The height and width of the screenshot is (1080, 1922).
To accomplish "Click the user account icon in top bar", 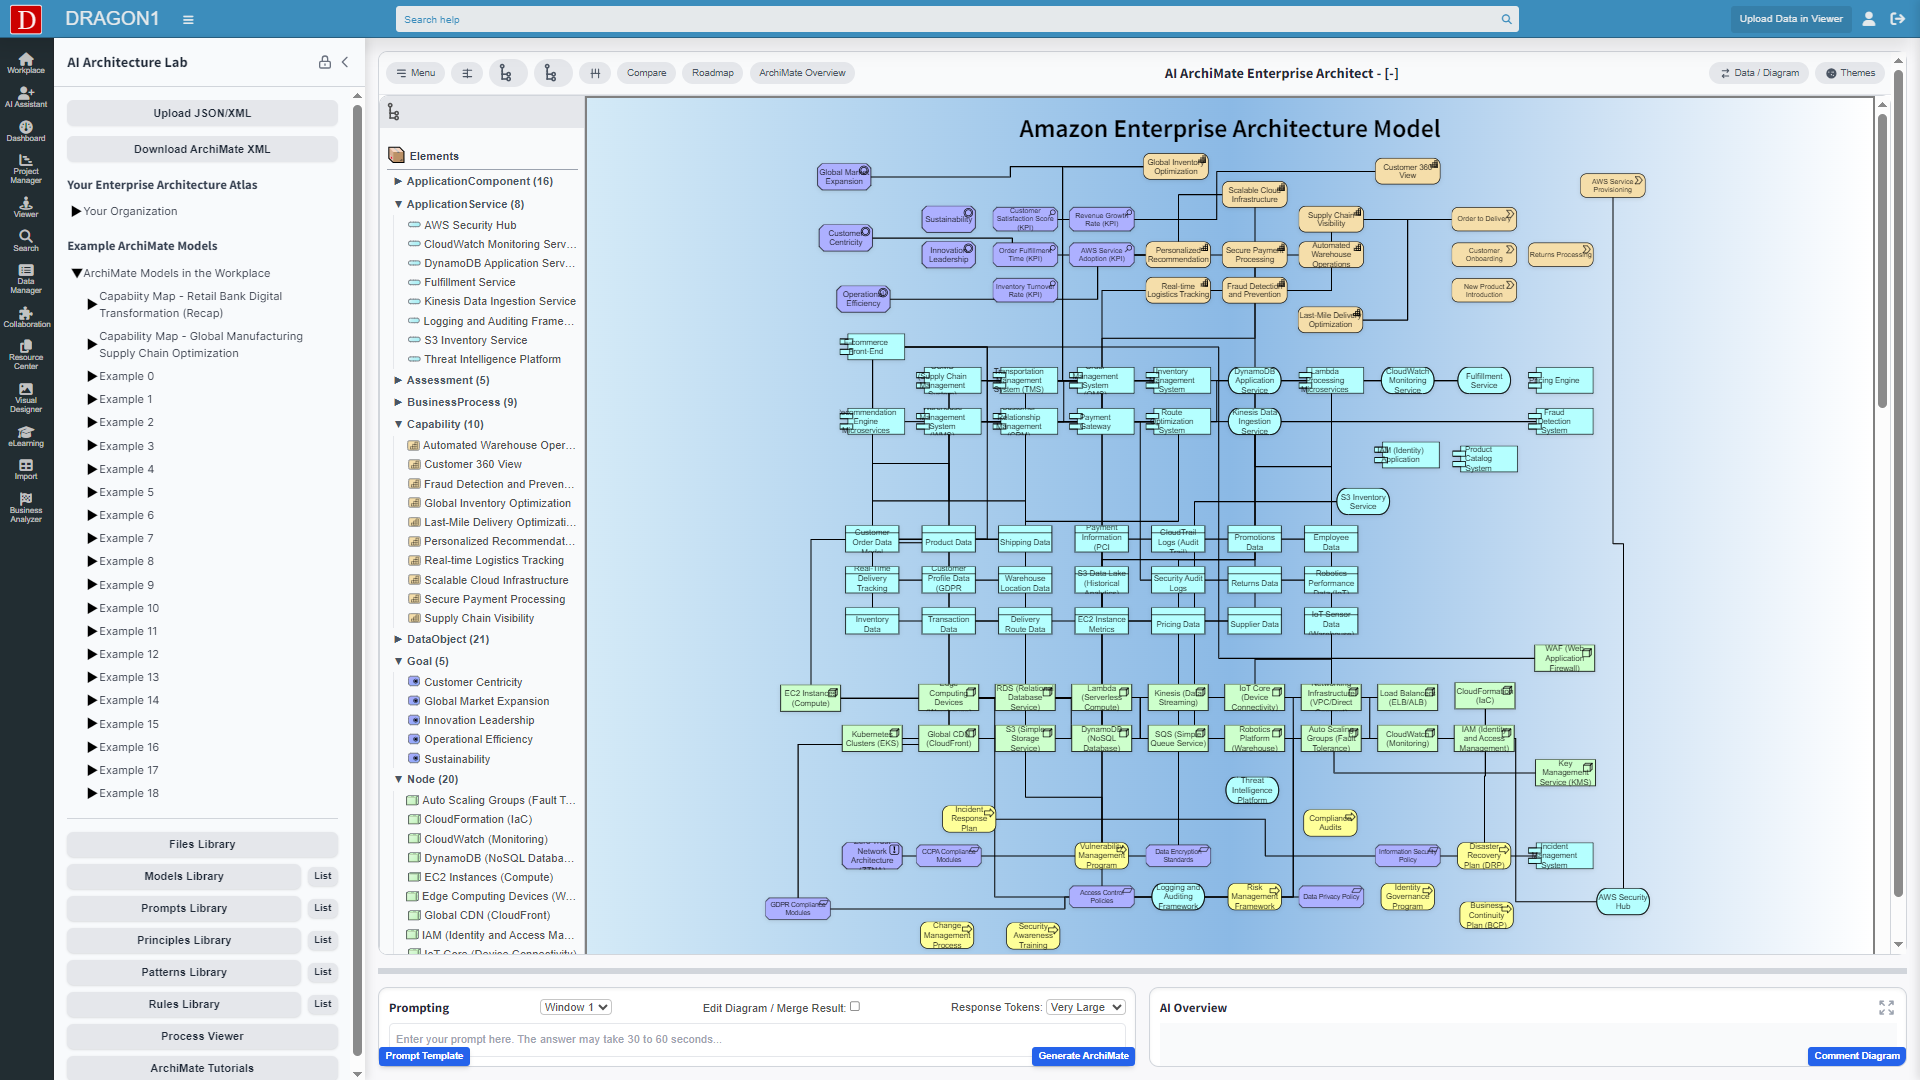I will click(1868, 19).
